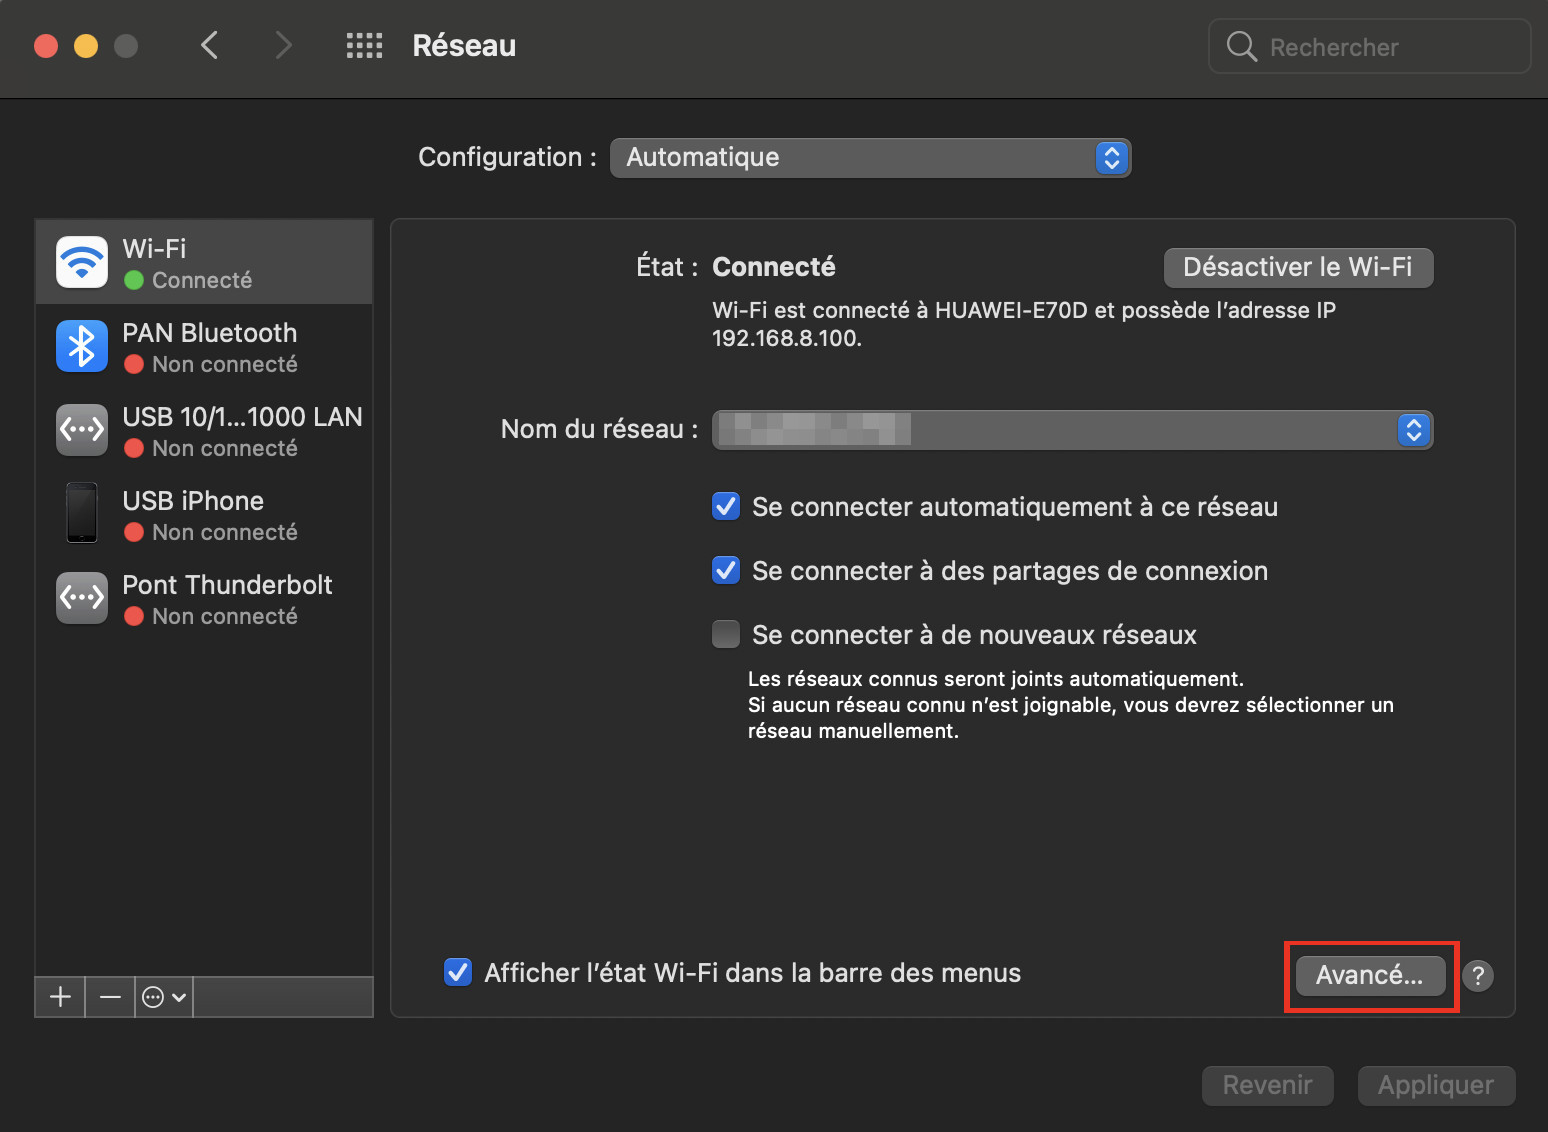Toggle Se connecter à des partages de connexion
1548x1132 pixels.
click(x=726, y=571)
